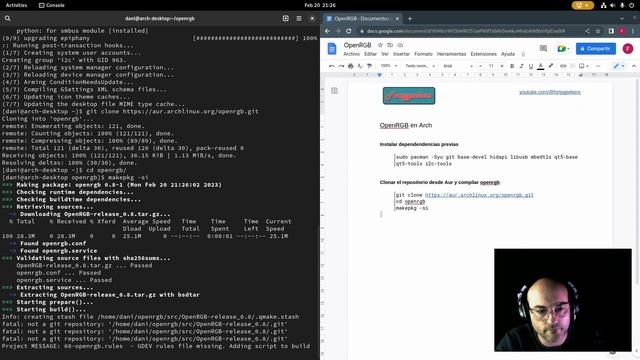Click Activities in the top bar
The width and height of the screenshot is (640, 360).
[16, 5]
